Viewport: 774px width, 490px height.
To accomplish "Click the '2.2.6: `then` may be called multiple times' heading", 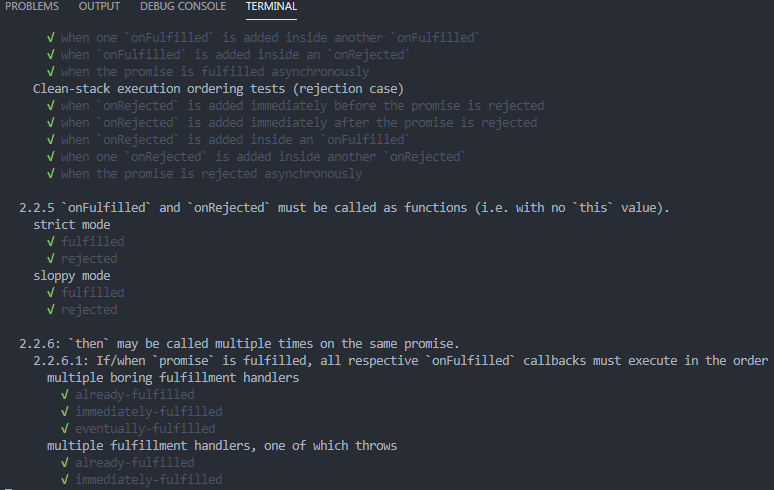I will point(239,344).
